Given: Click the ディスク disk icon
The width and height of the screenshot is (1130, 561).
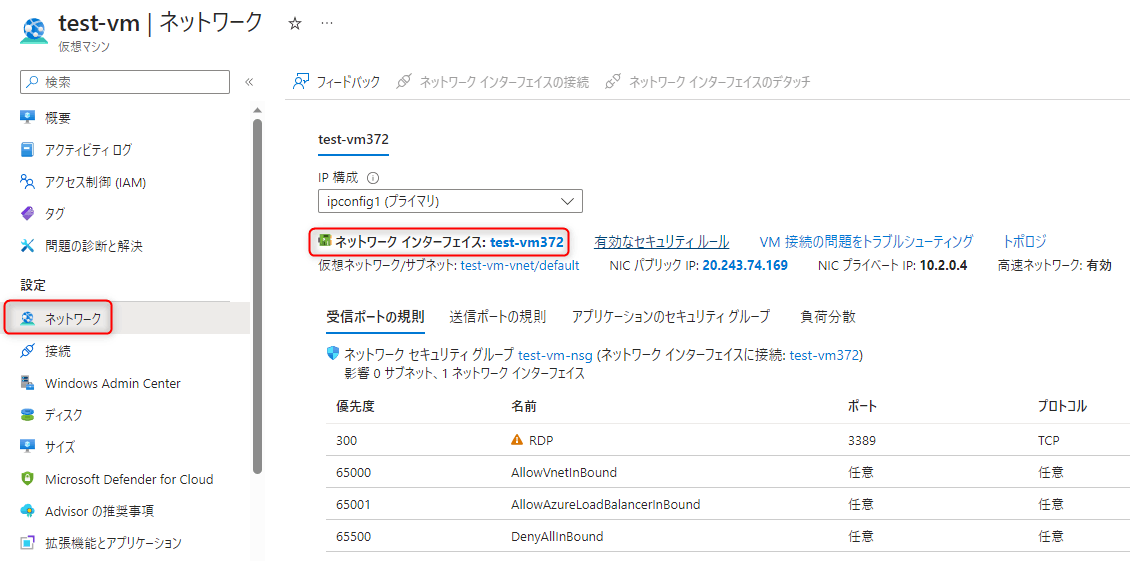Looking at the screenshot, I should [x=27, y=415].
